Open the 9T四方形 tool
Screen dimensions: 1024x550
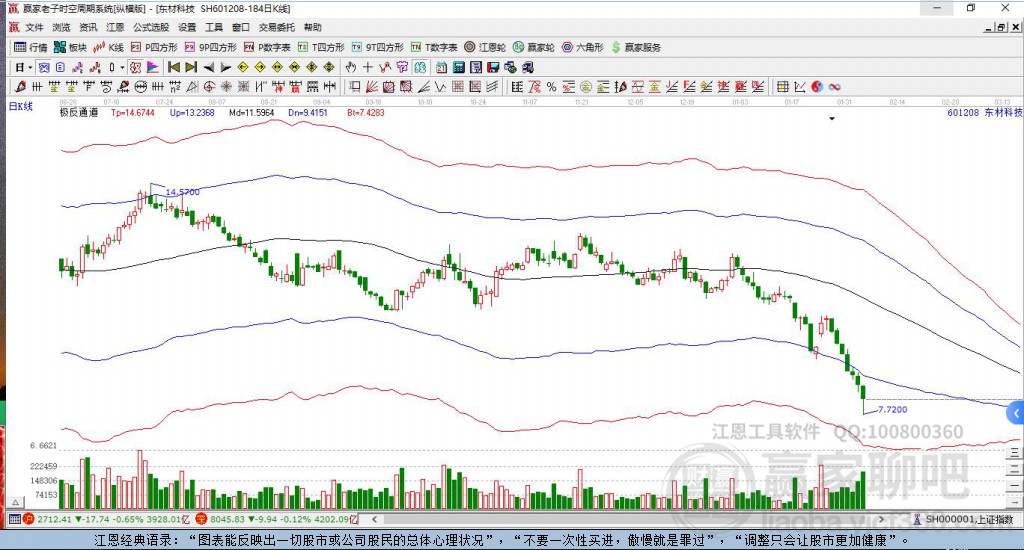(x=377, y=47)
